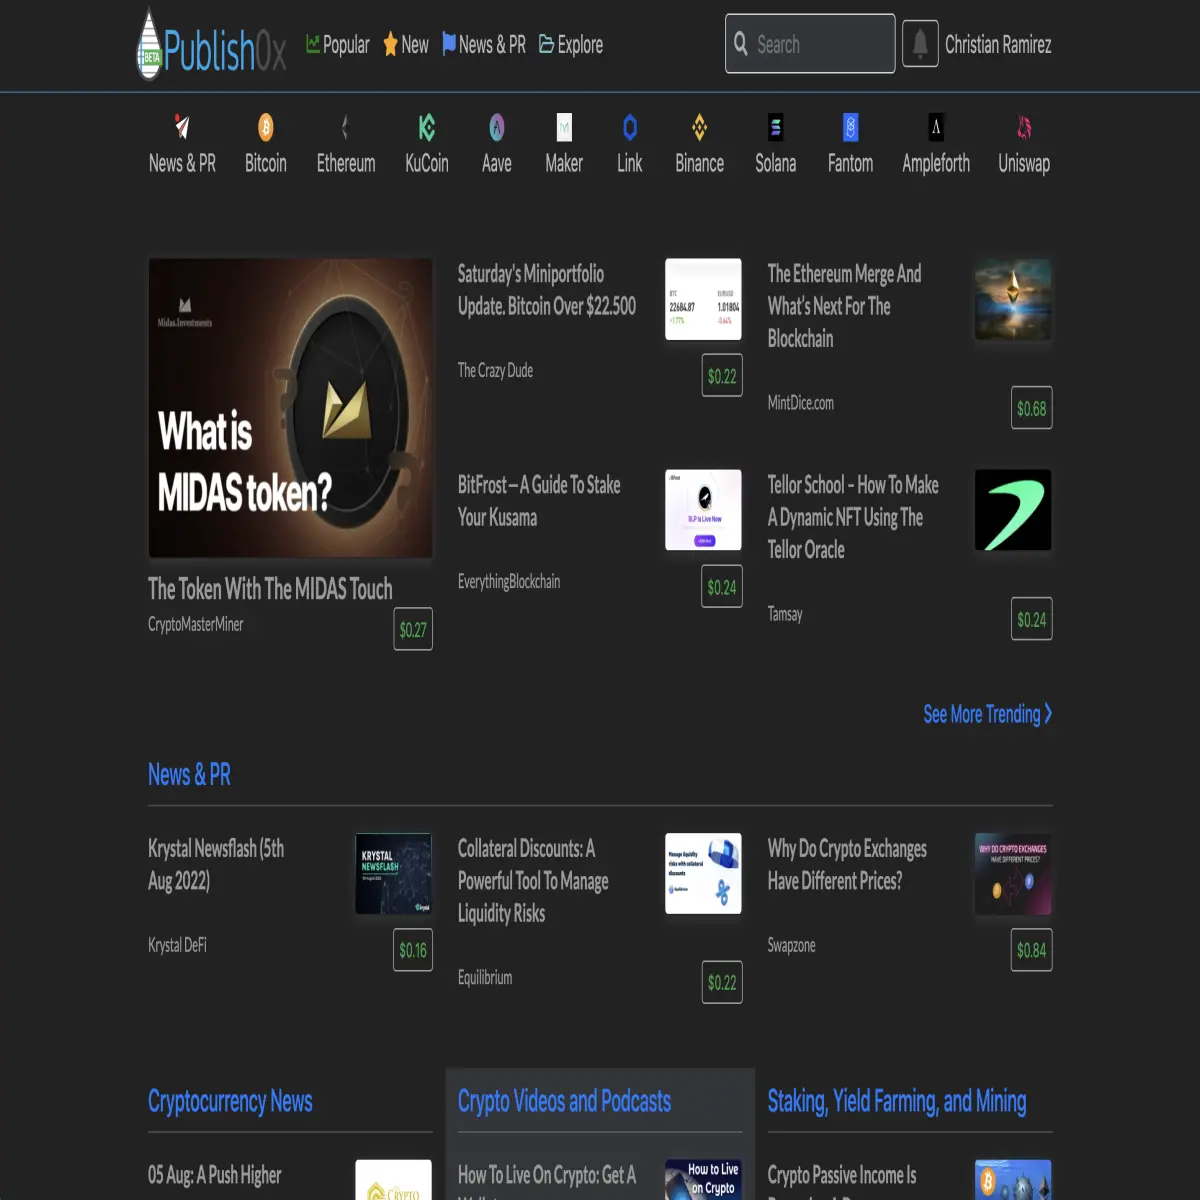Open the Collateral Discounts thumbnail
This screenshot has height=1200, width=1200.
tap(704, 873)
